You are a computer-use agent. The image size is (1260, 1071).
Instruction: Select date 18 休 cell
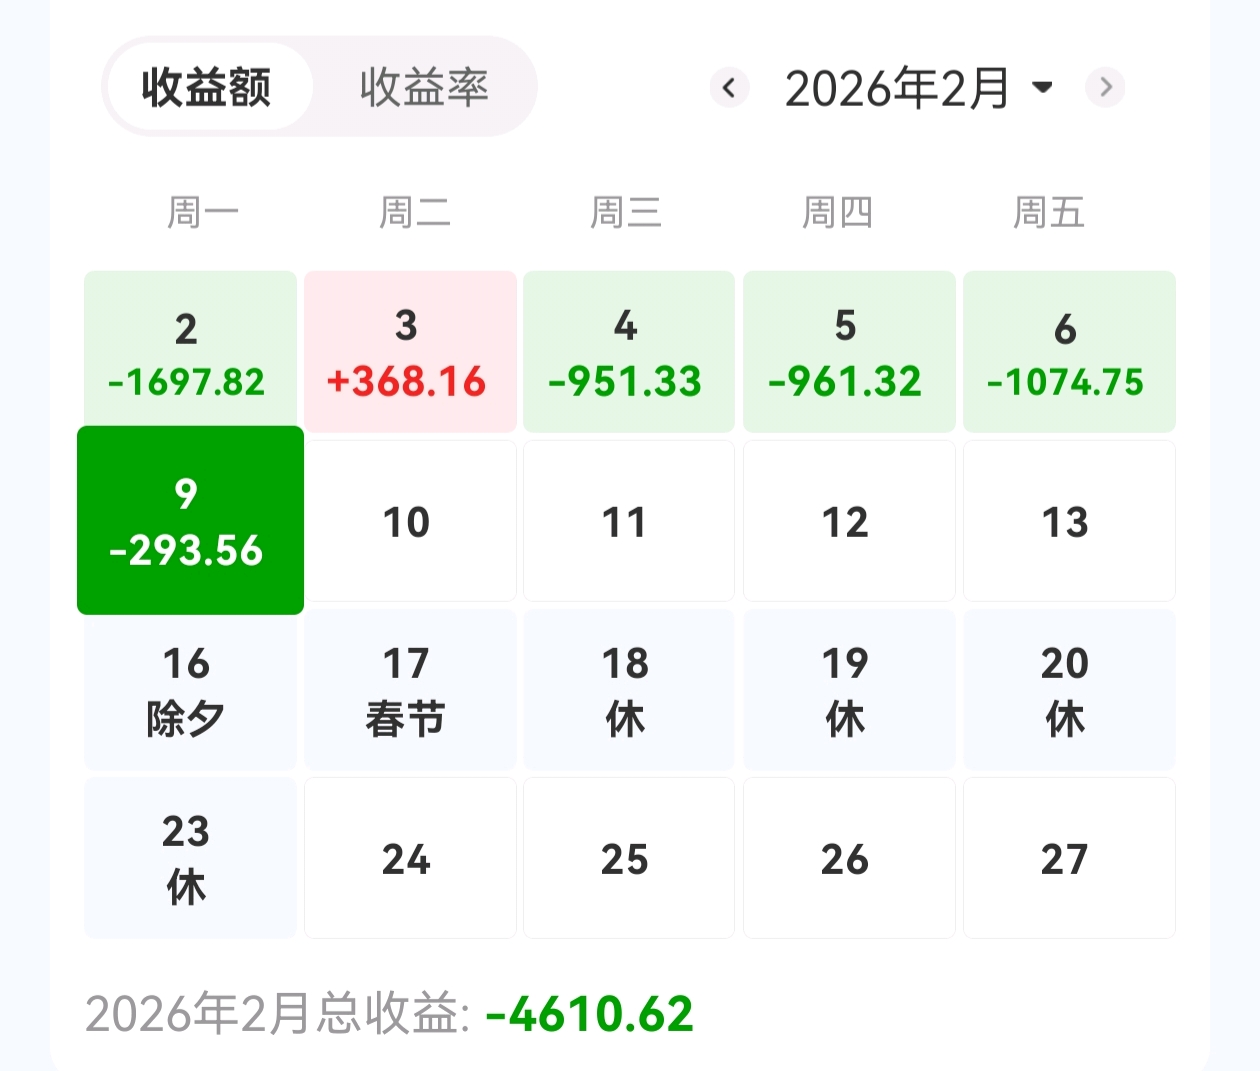click(x=629, y=690)
